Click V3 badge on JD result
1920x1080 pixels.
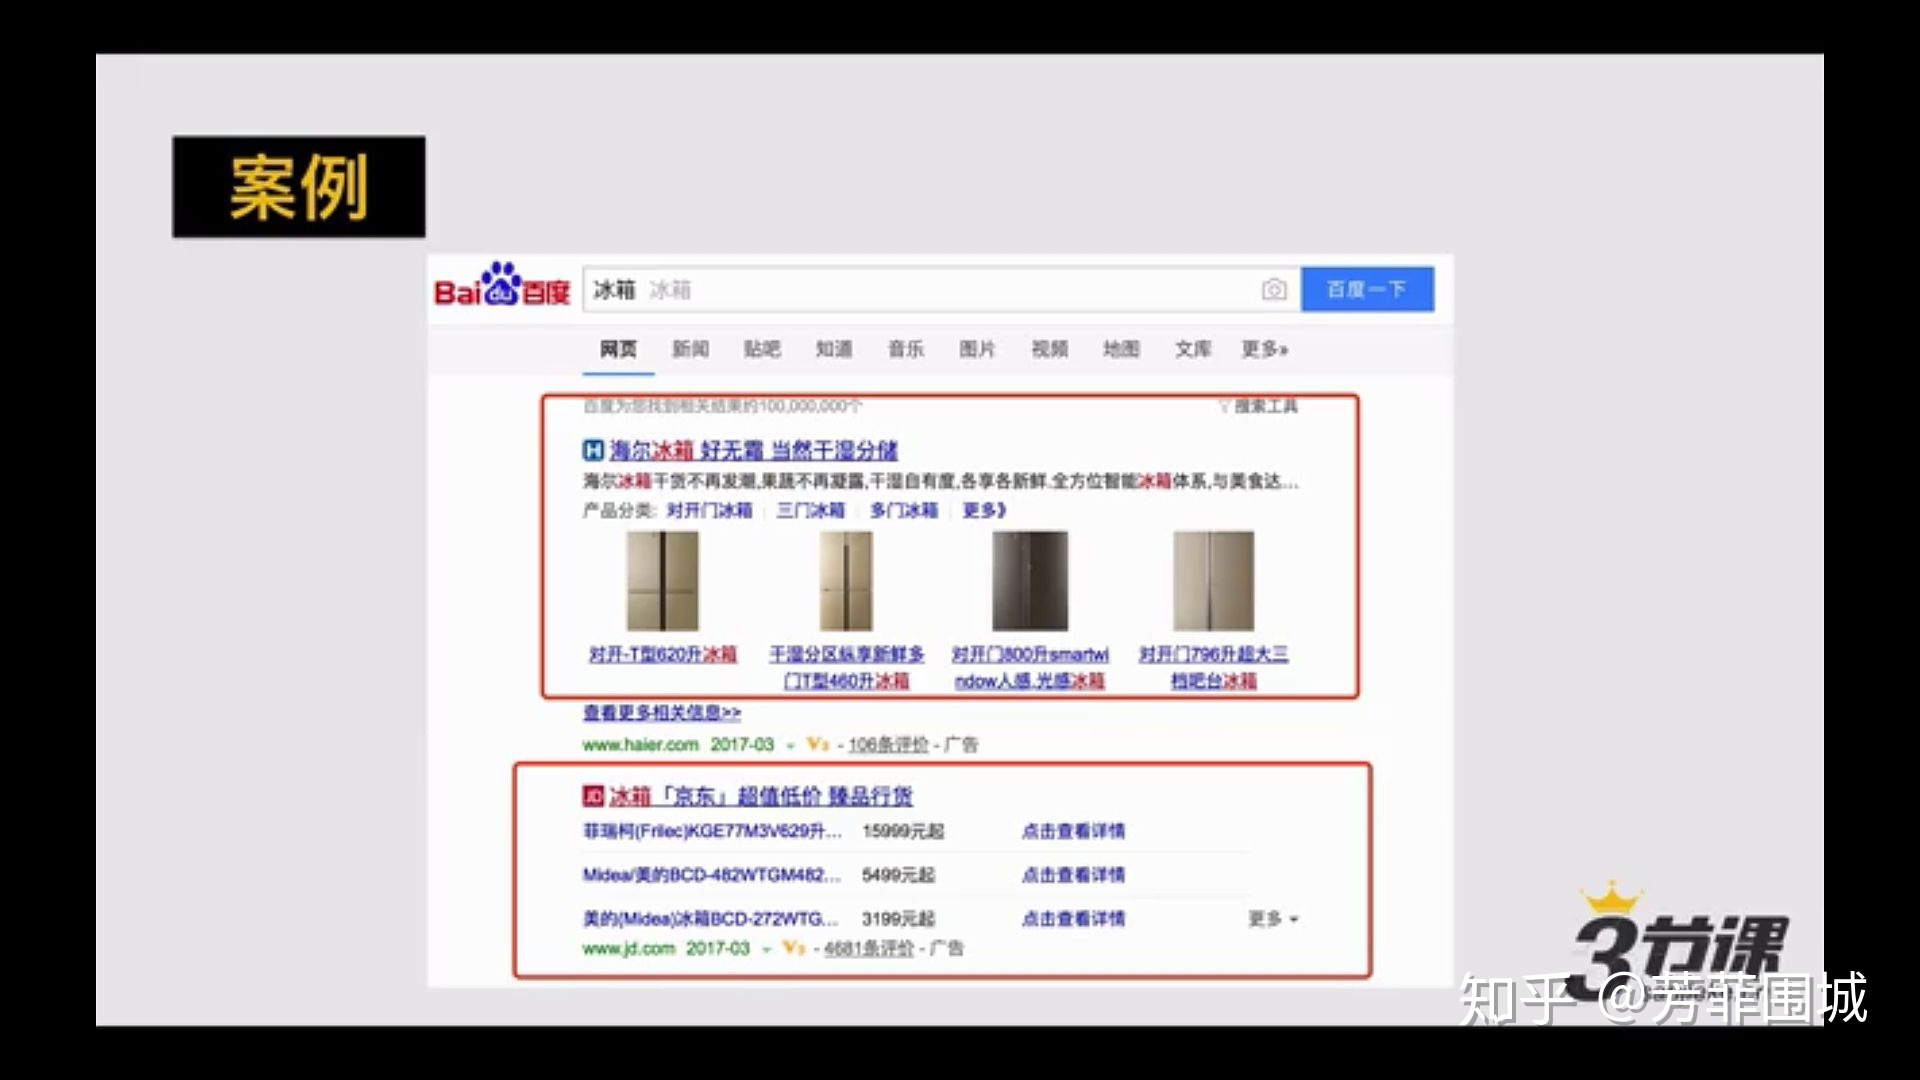pyautogui.click(x=794, y=949)
